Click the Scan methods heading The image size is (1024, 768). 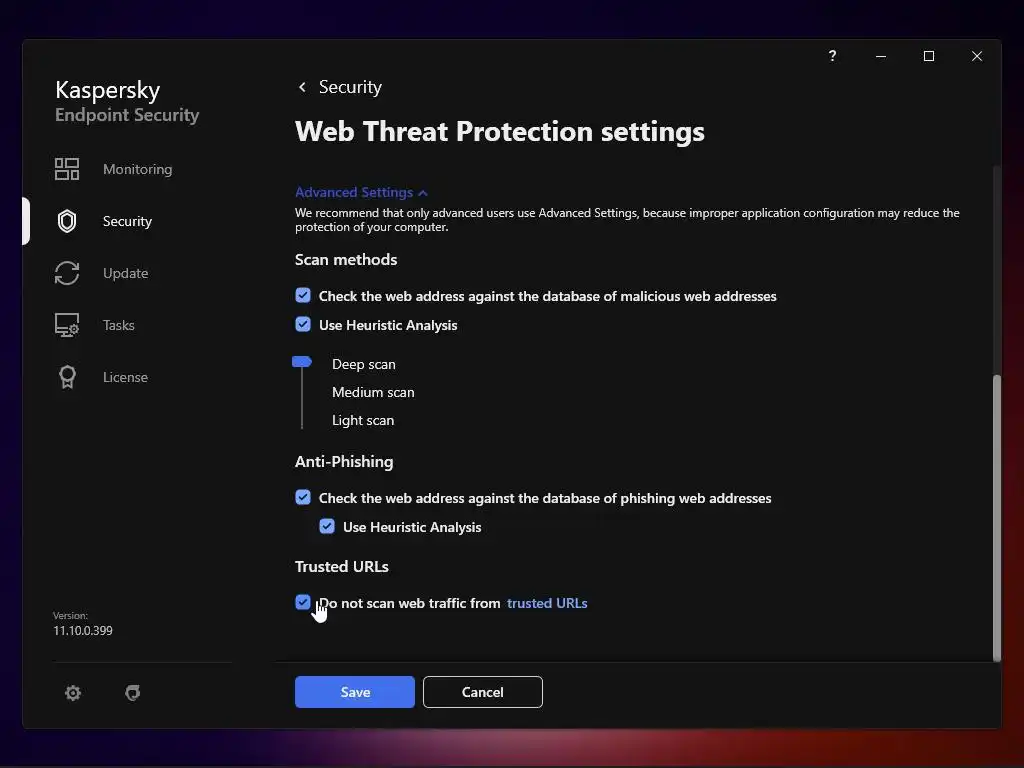346,259
